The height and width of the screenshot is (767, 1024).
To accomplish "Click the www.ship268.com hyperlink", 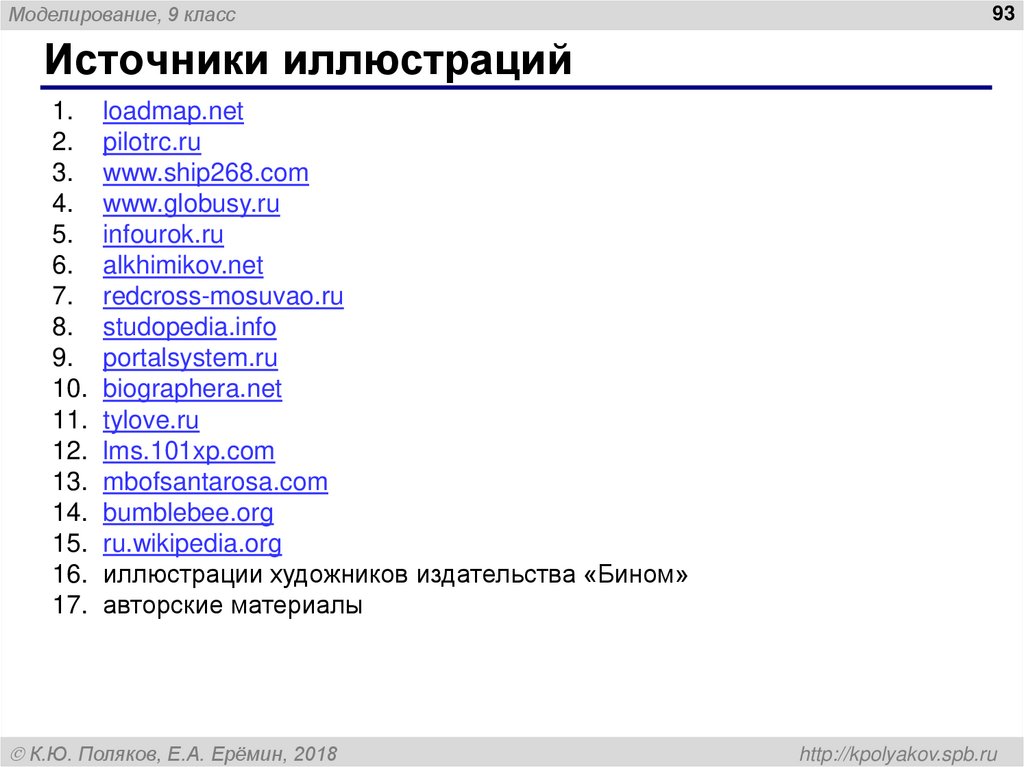I will click(205, 173).
